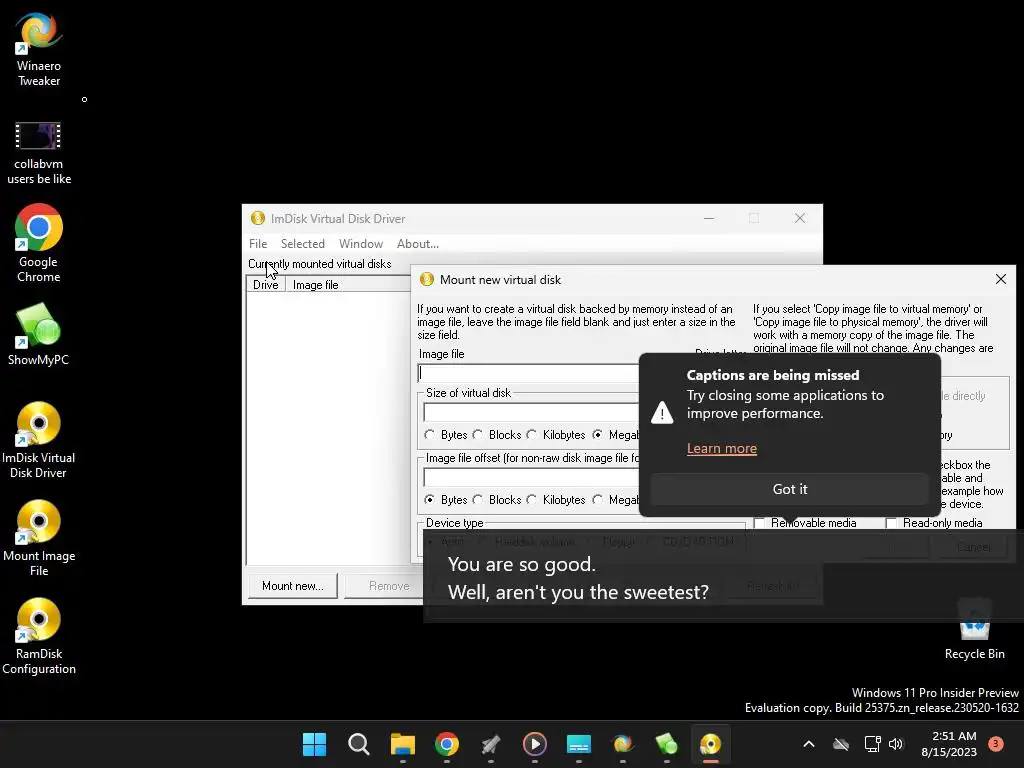Open ShowMyPC desktop shortcut
This screenshot has height=768, width=1024.
click(x=39, y=334)
